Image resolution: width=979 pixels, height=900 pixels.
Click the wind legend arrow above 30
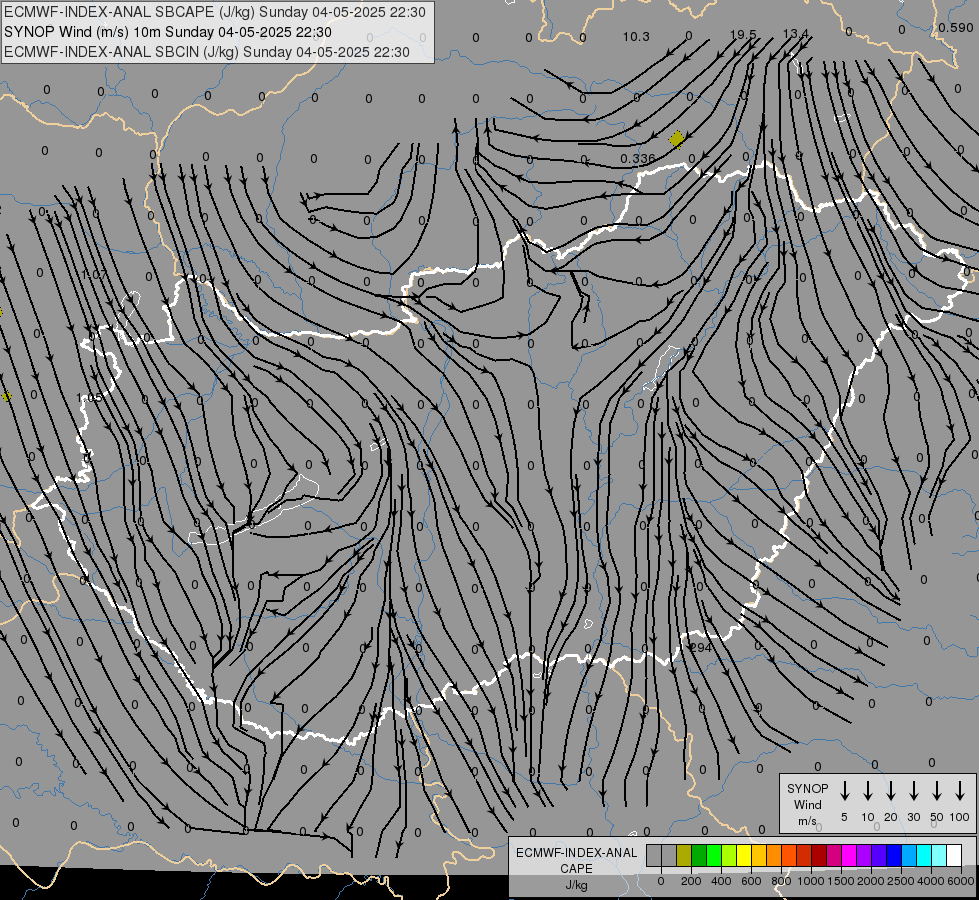point(913,791)
